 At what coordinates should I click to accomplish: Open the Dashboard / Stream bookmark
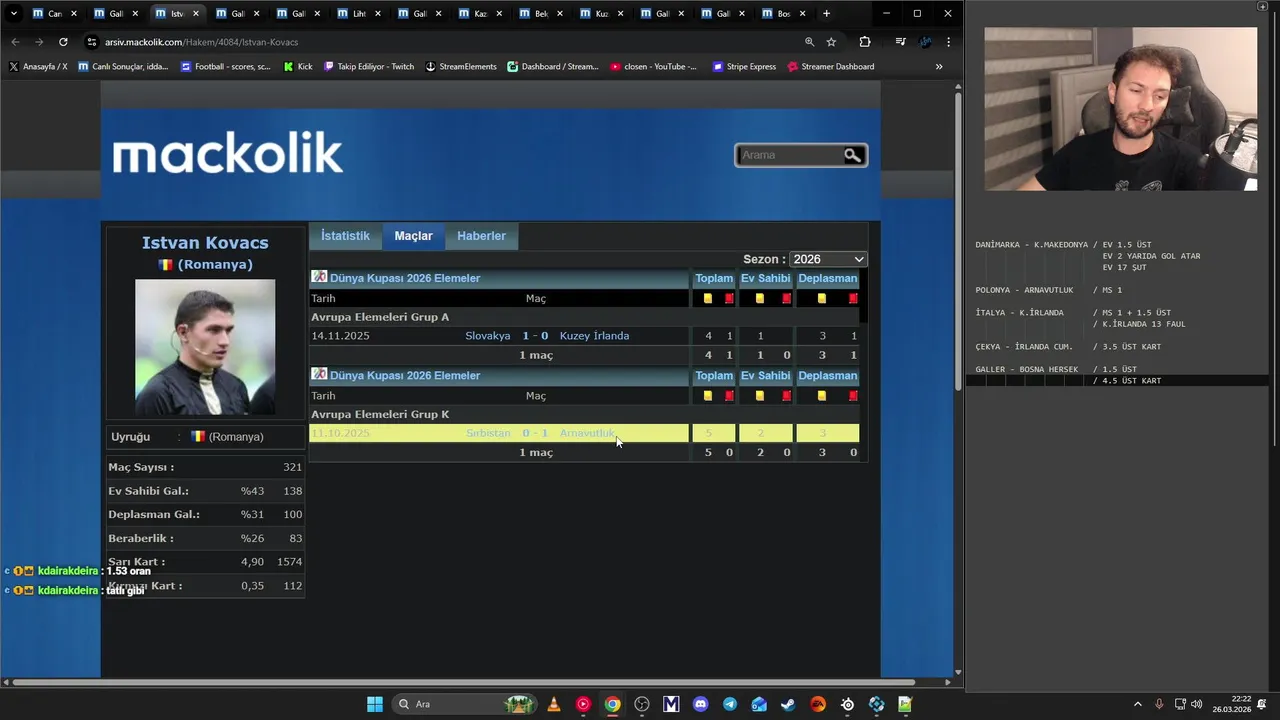tap(553, 67)
